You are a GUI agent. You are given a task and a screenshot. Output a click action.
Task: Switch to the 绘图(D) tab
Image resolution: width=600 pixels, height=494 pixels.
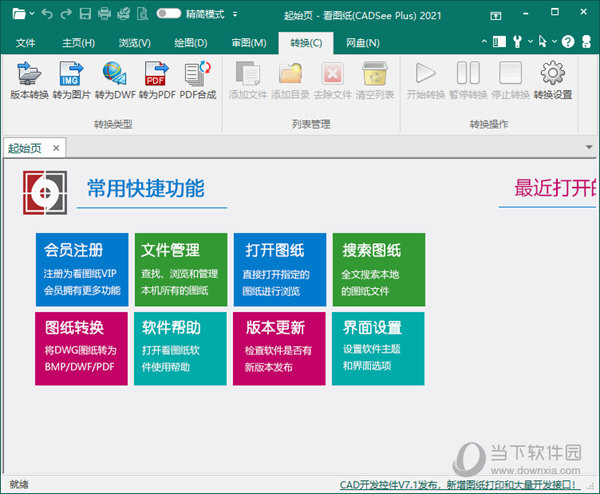tap(191, 43)
